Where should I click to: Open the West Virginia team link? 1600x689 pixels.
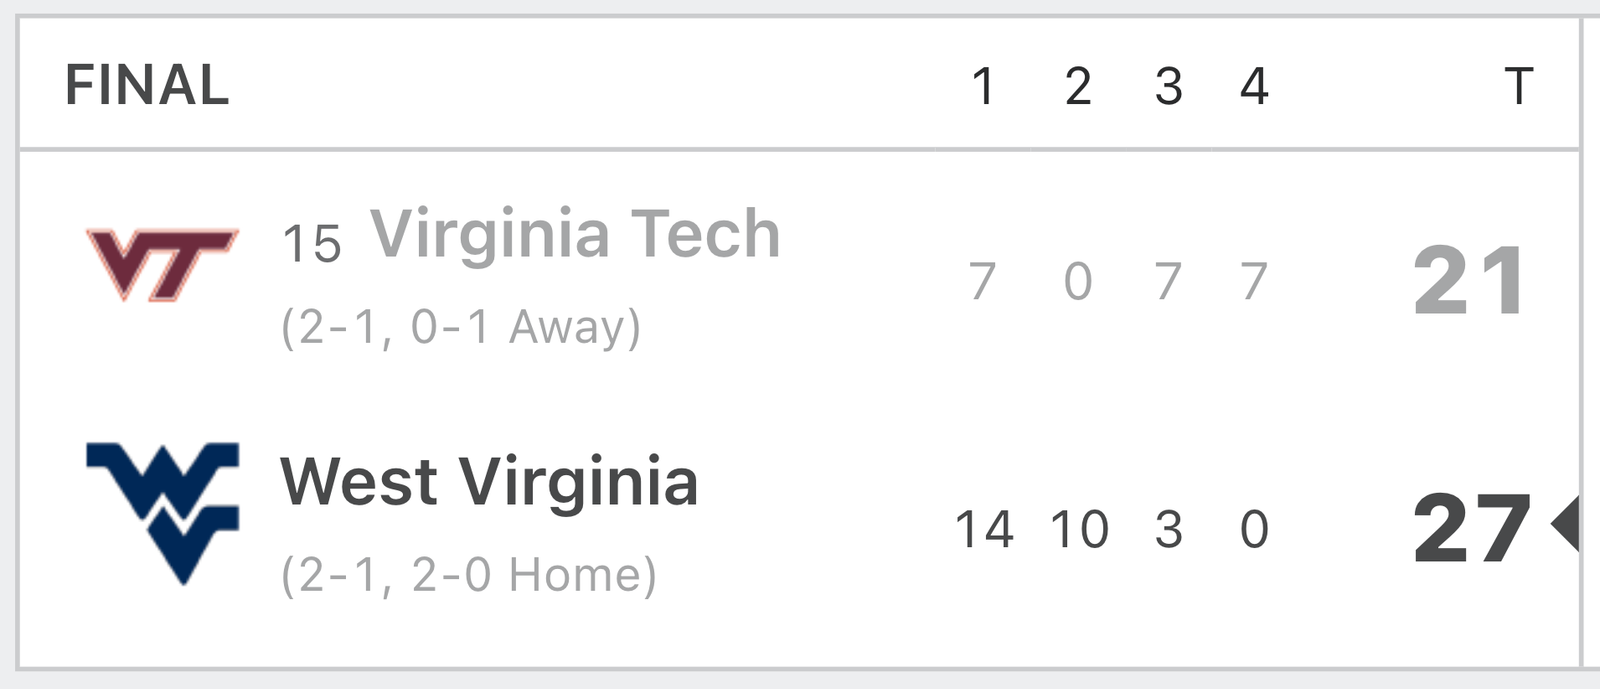coord(489,482)
